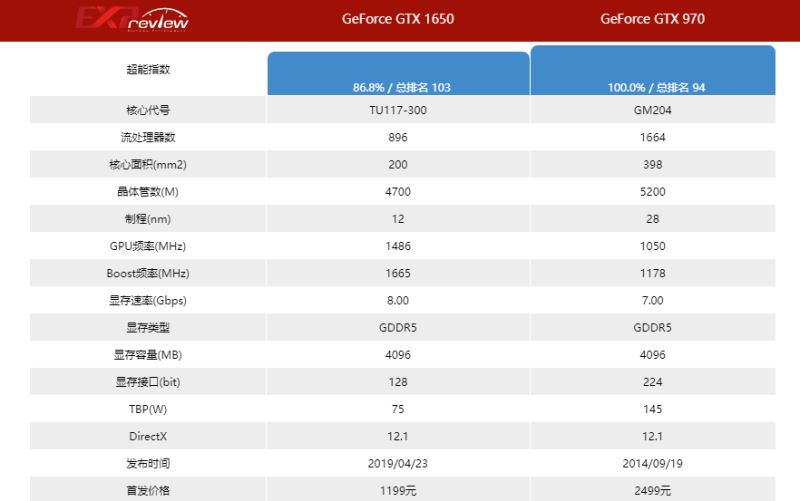Click the 核心面积(mm2) row label
The height and width of the screenshot is (501, 800).
point(148,164)
